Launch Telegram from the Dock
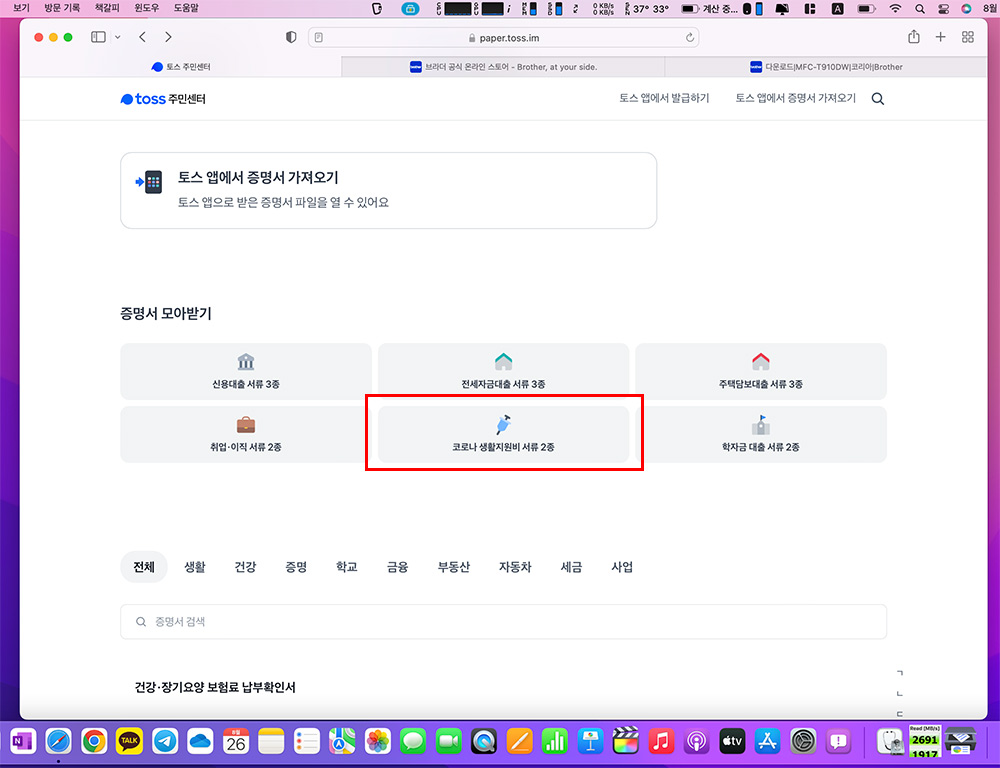This screenshot has height=768, width=1000. click(x=165, y=741)
